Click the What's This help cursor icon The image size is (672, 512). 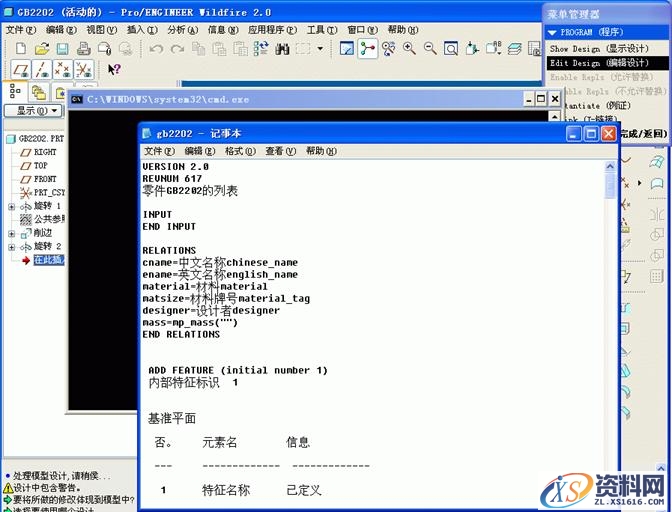pos(114,69)
